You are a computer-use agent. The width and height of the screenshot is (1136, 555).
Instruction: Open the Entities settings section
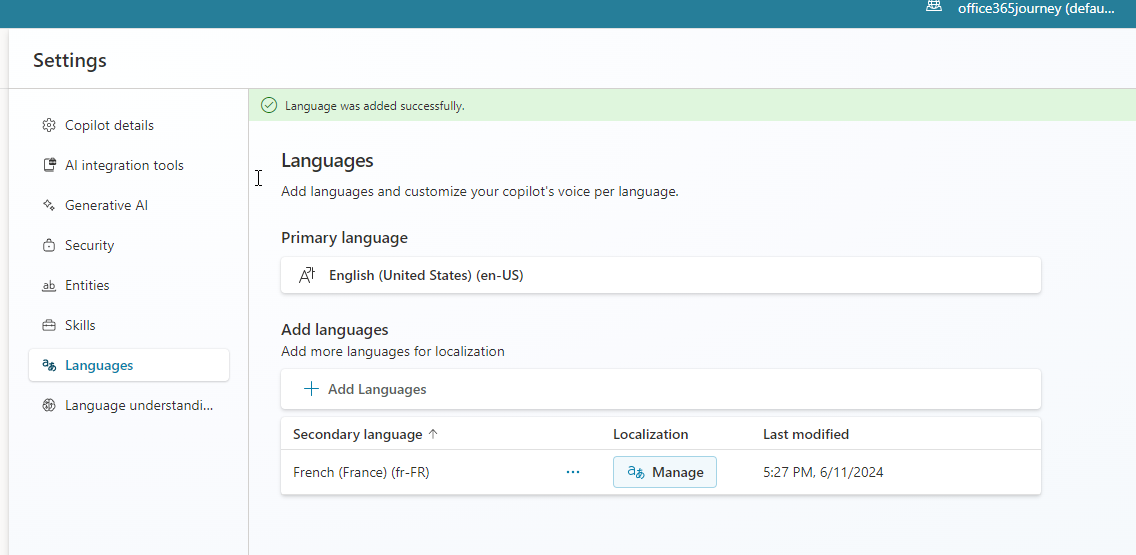[87, 286]
